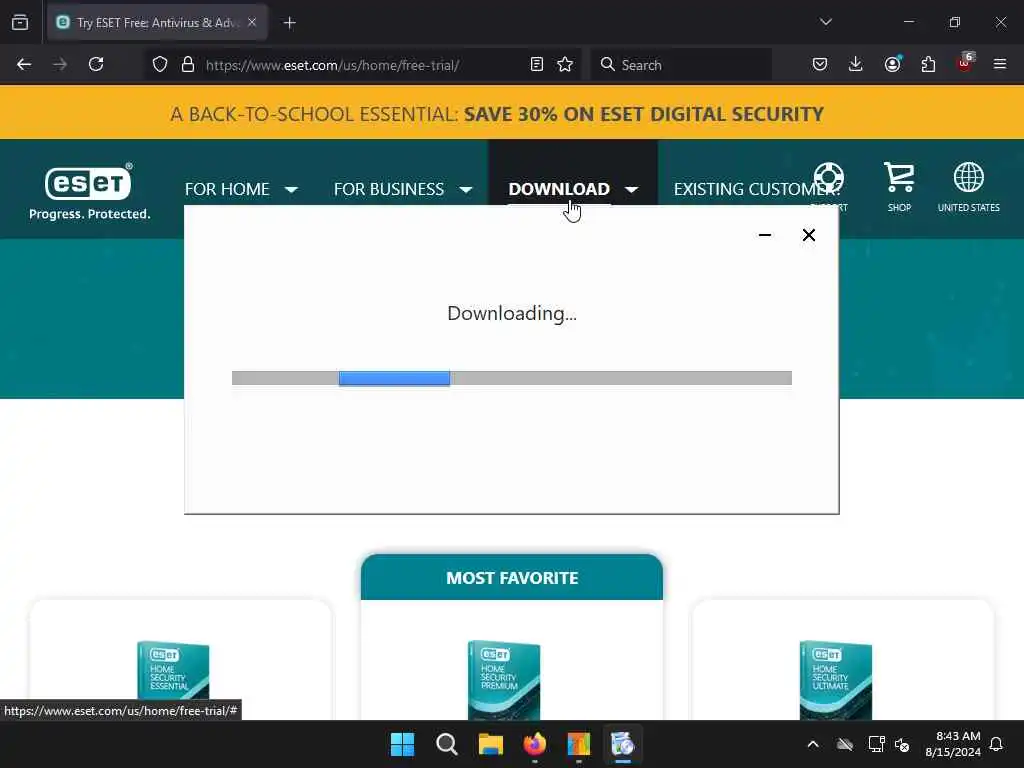Expand the FOR BUSINESS dropdown arrow
1024x768 pixels.
pos(466,190)
